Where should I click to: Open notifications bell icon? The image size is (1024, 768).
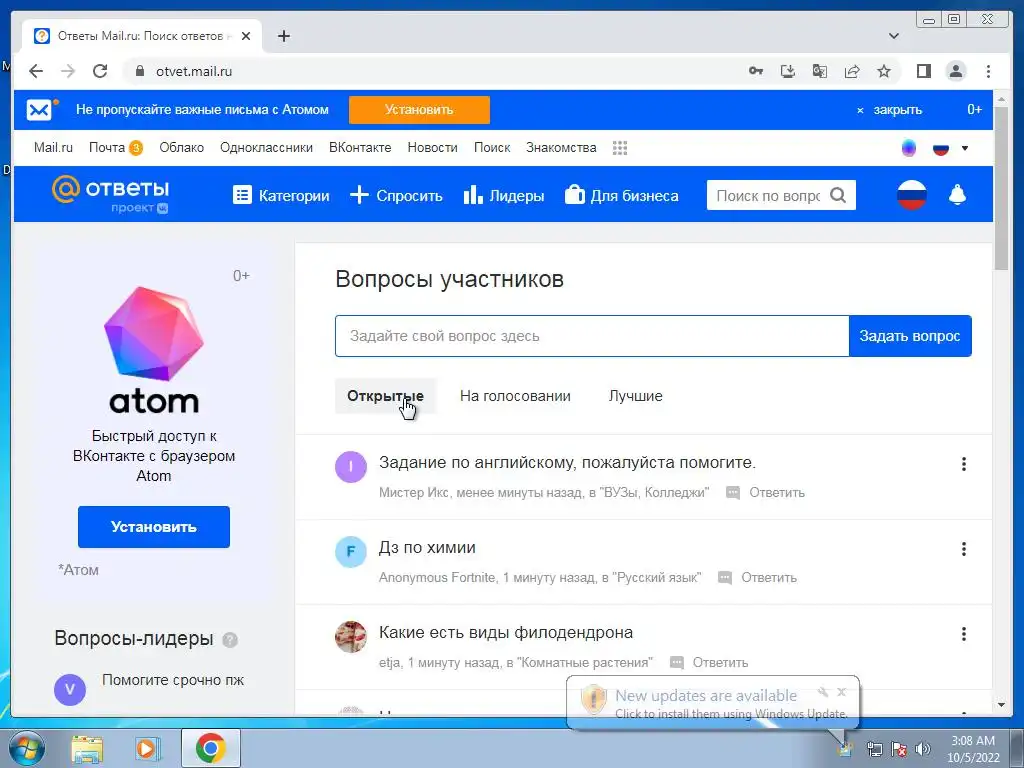pyautogui.click(x=957, y=195)
